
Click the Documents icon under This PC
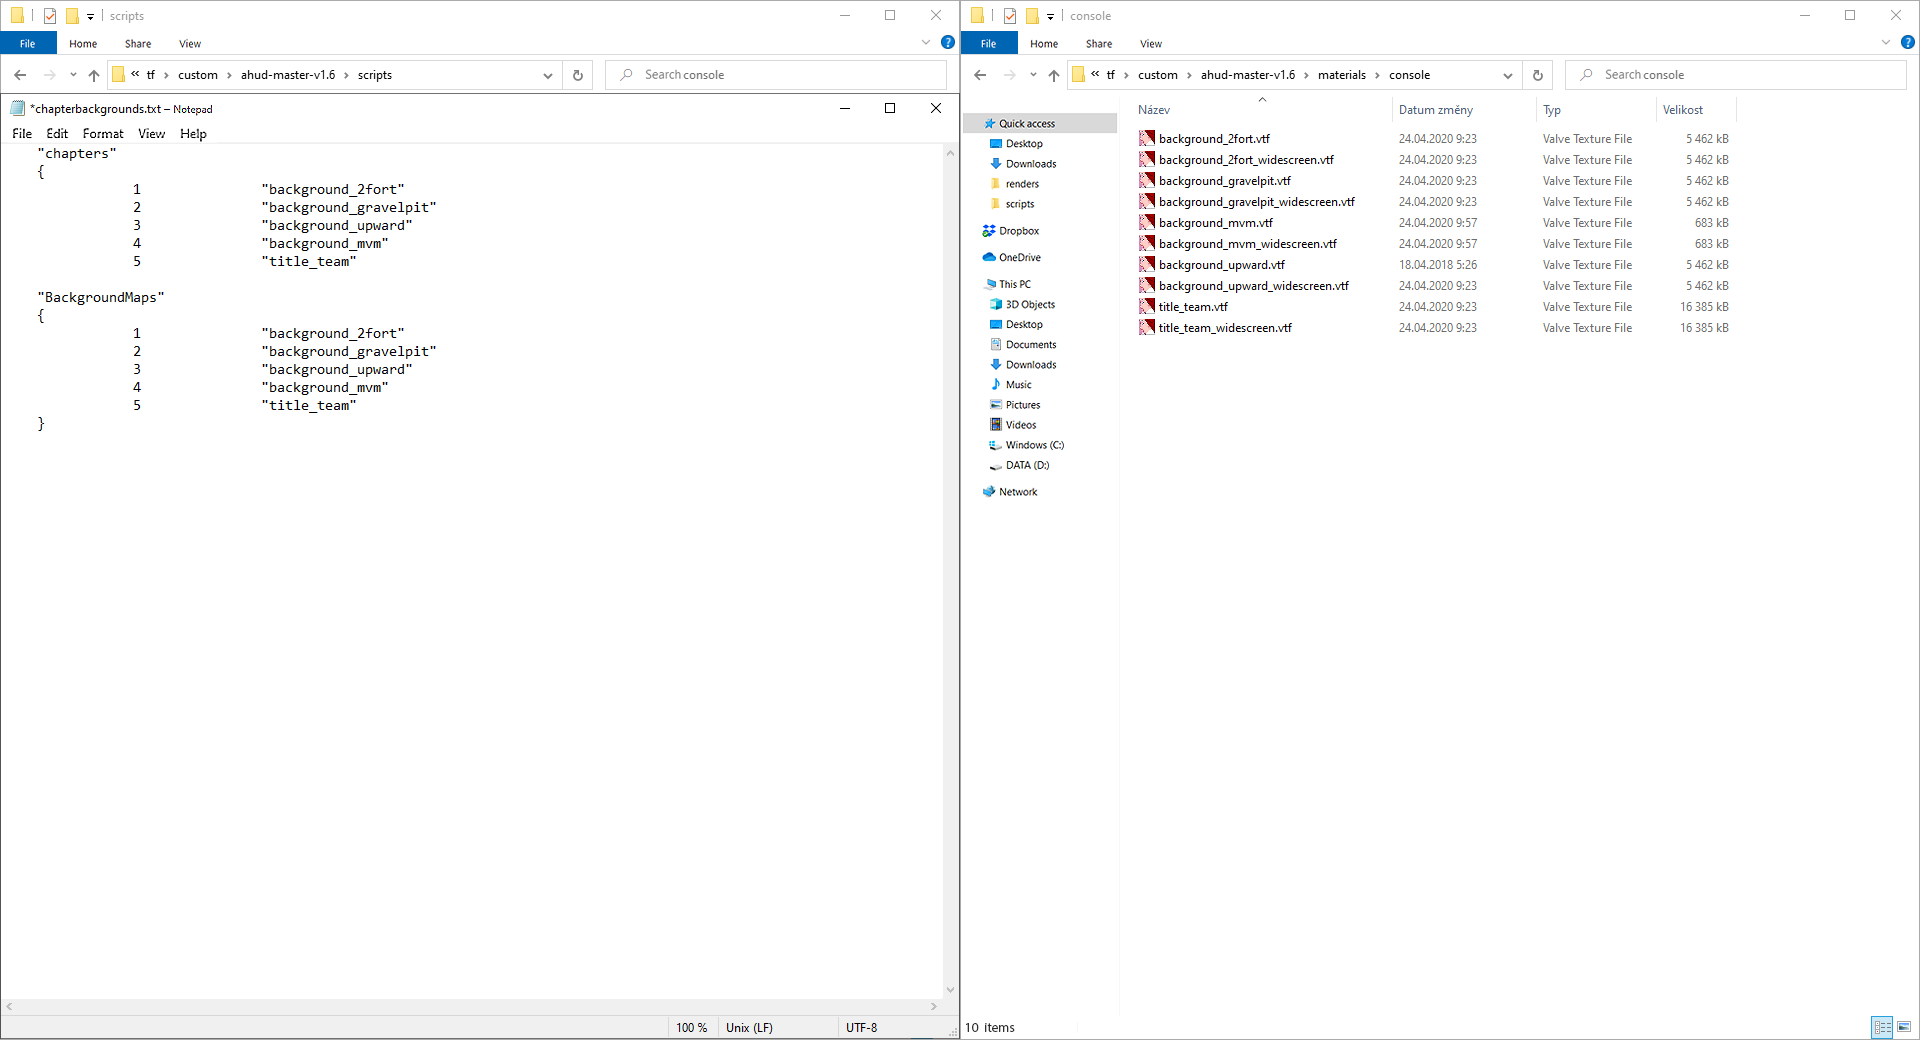tap(996, 345)
